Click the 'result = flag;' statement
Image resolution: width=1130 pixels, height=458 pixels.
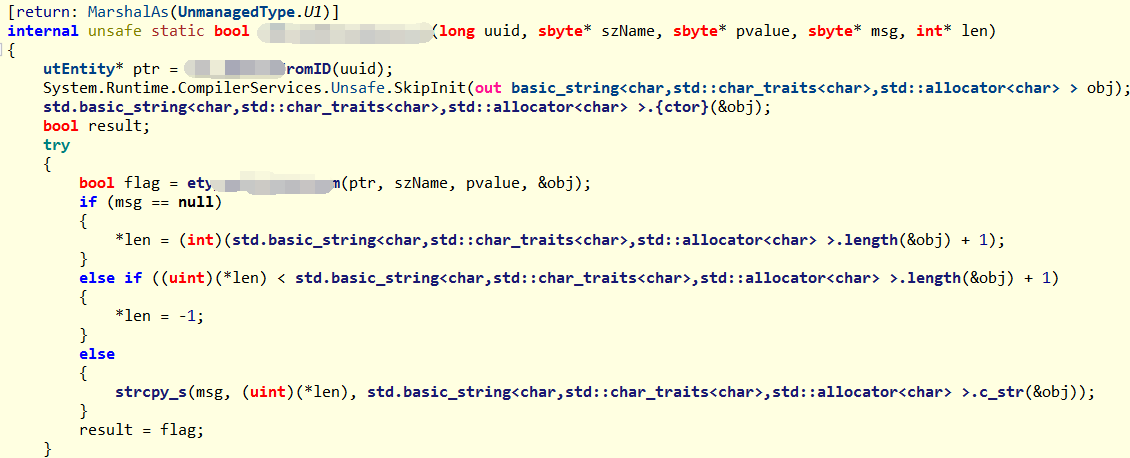(142, 430)
